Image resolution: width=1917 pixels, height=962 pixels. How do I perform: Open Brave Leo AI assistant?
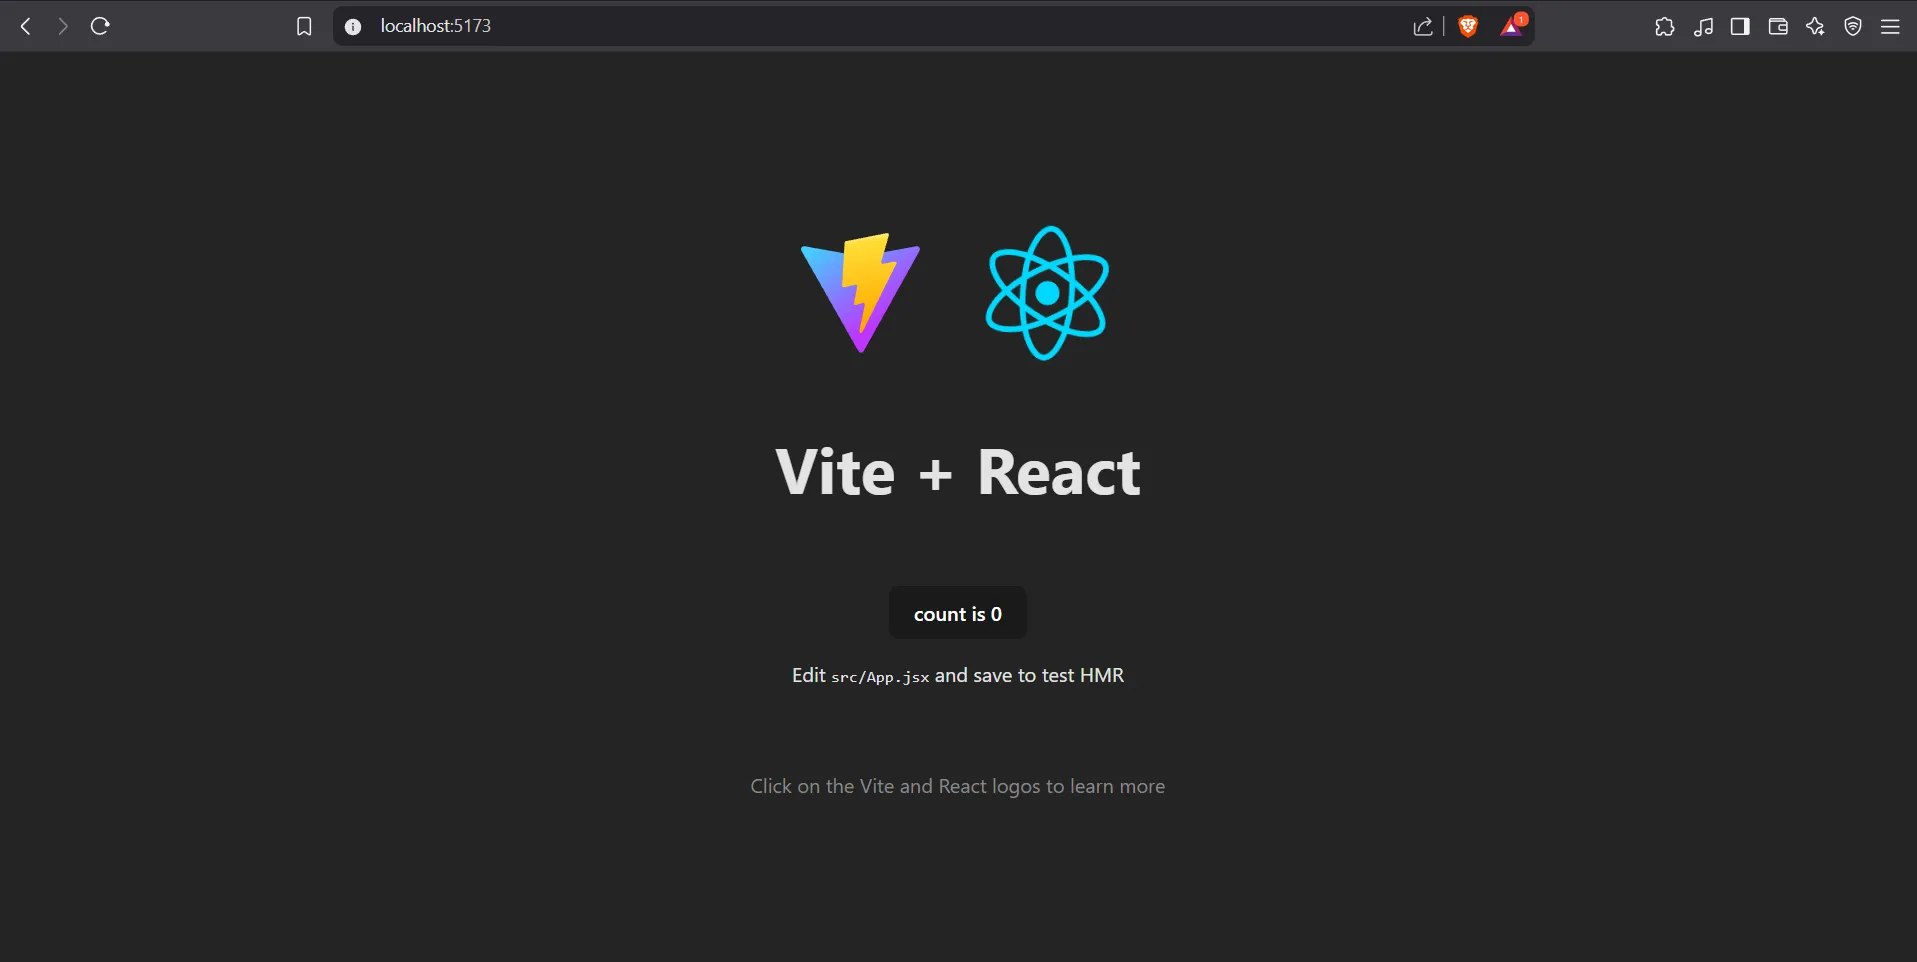tap(1815, 26)
